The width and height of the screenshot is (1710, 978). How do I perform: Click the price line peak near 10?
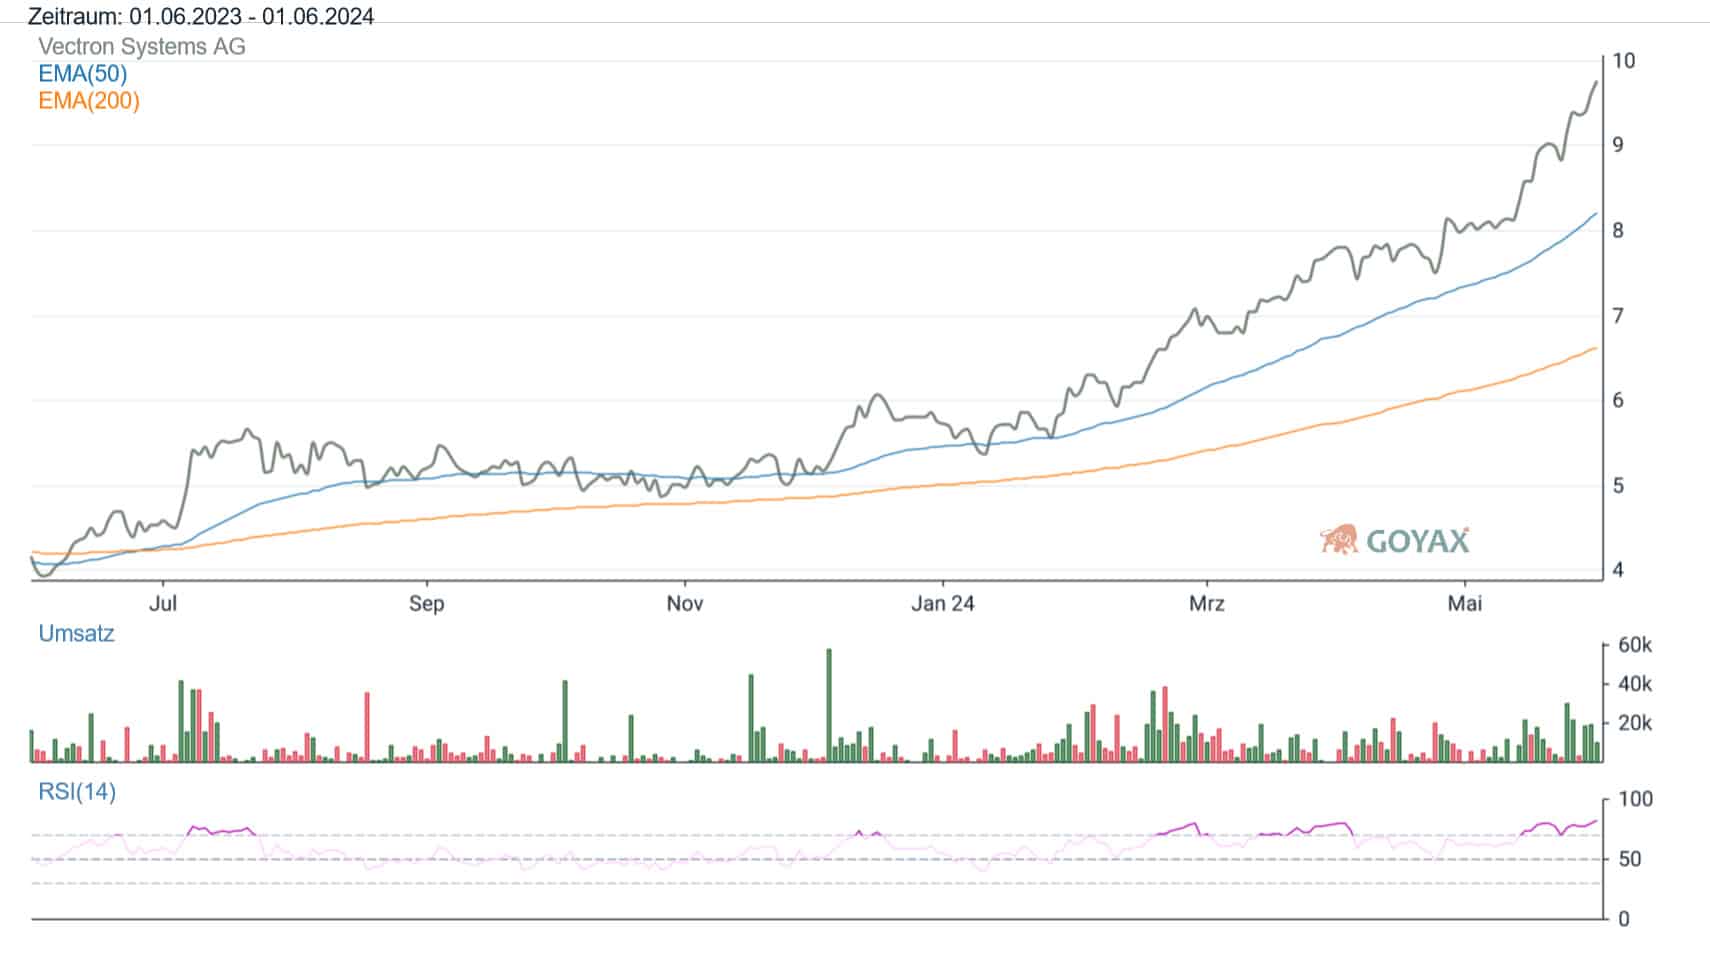tap(1596, 82)
